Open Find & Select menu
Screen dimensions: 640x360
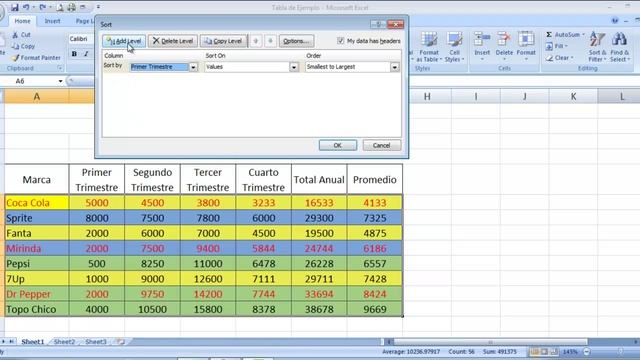(620, 47)
